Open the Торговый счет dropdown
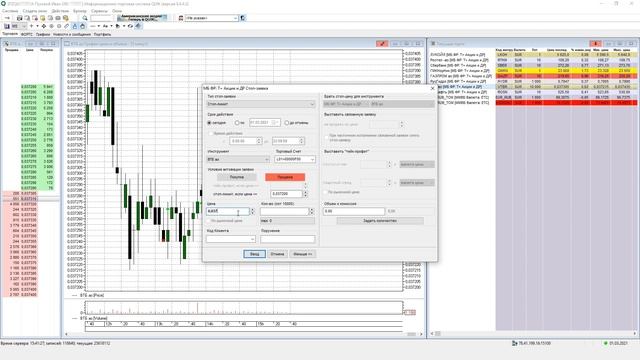This screenshot has width=640, height=360. (295, 159)
